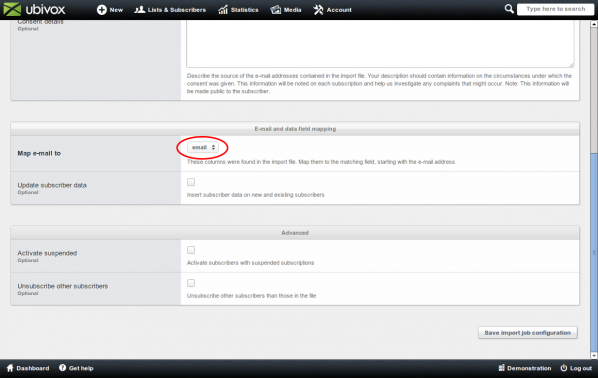
Task: Enable Update subscriber data checkbox
Action: 191,182
